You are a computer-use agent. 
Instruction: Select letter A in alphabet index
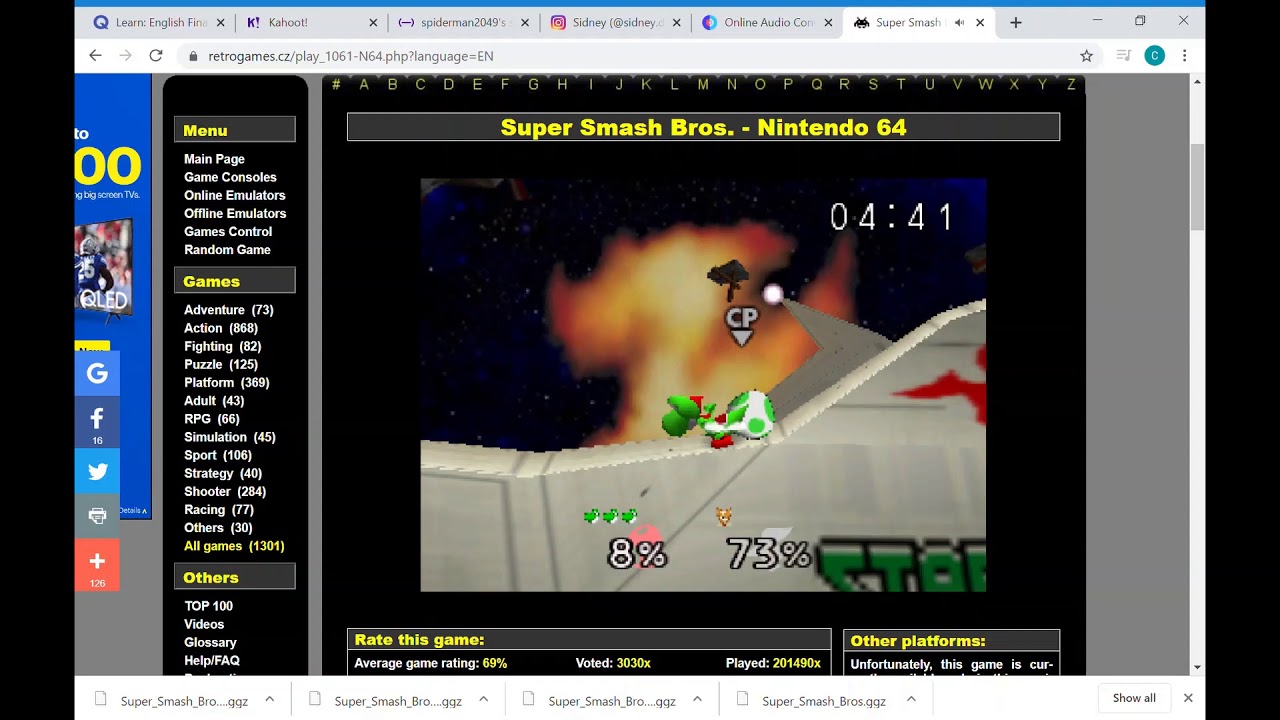(364, 85)
